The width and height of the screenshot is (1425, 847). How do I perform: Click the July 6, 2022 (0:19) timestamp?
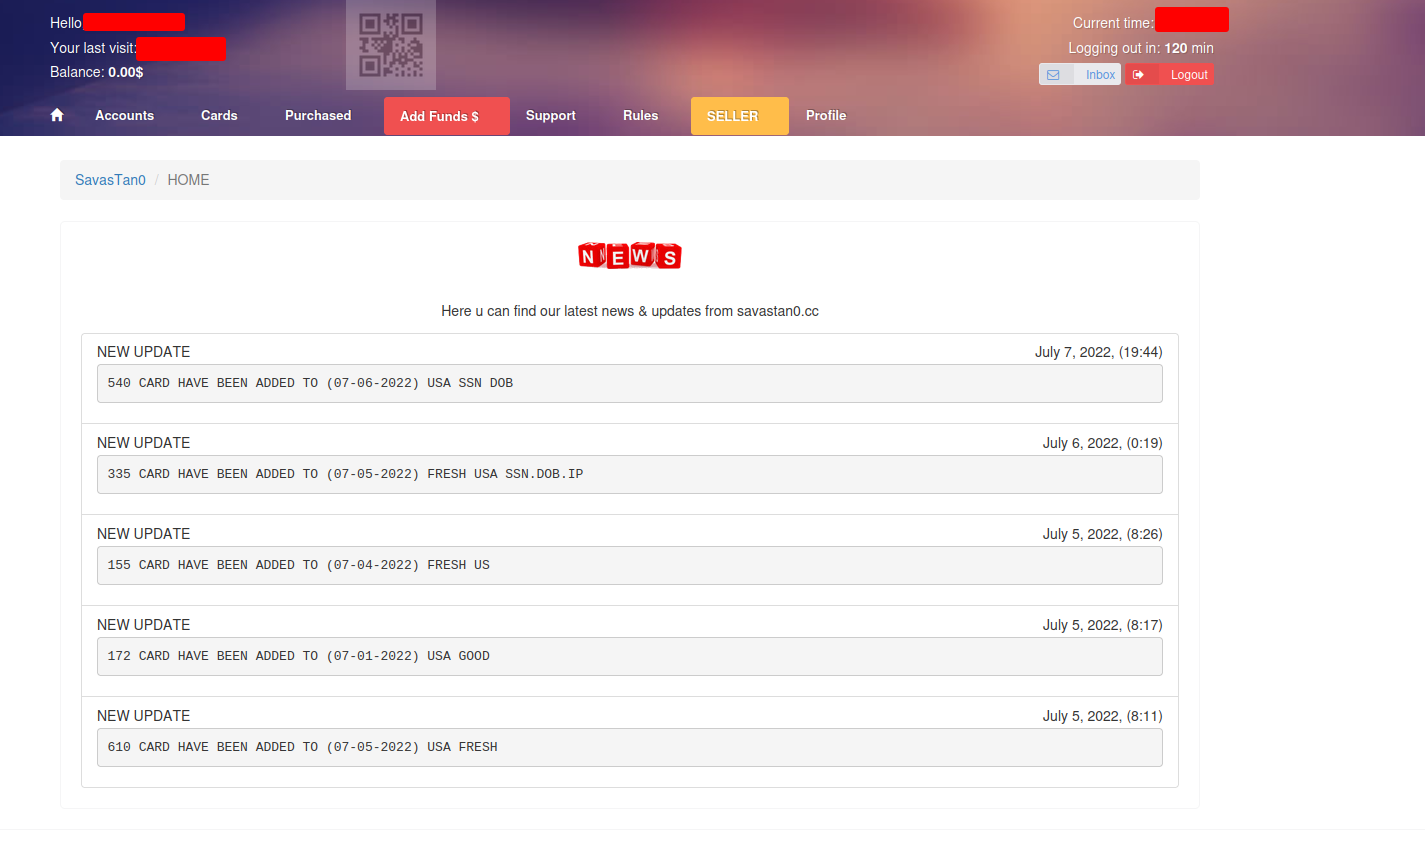(x=1103, y=443)
